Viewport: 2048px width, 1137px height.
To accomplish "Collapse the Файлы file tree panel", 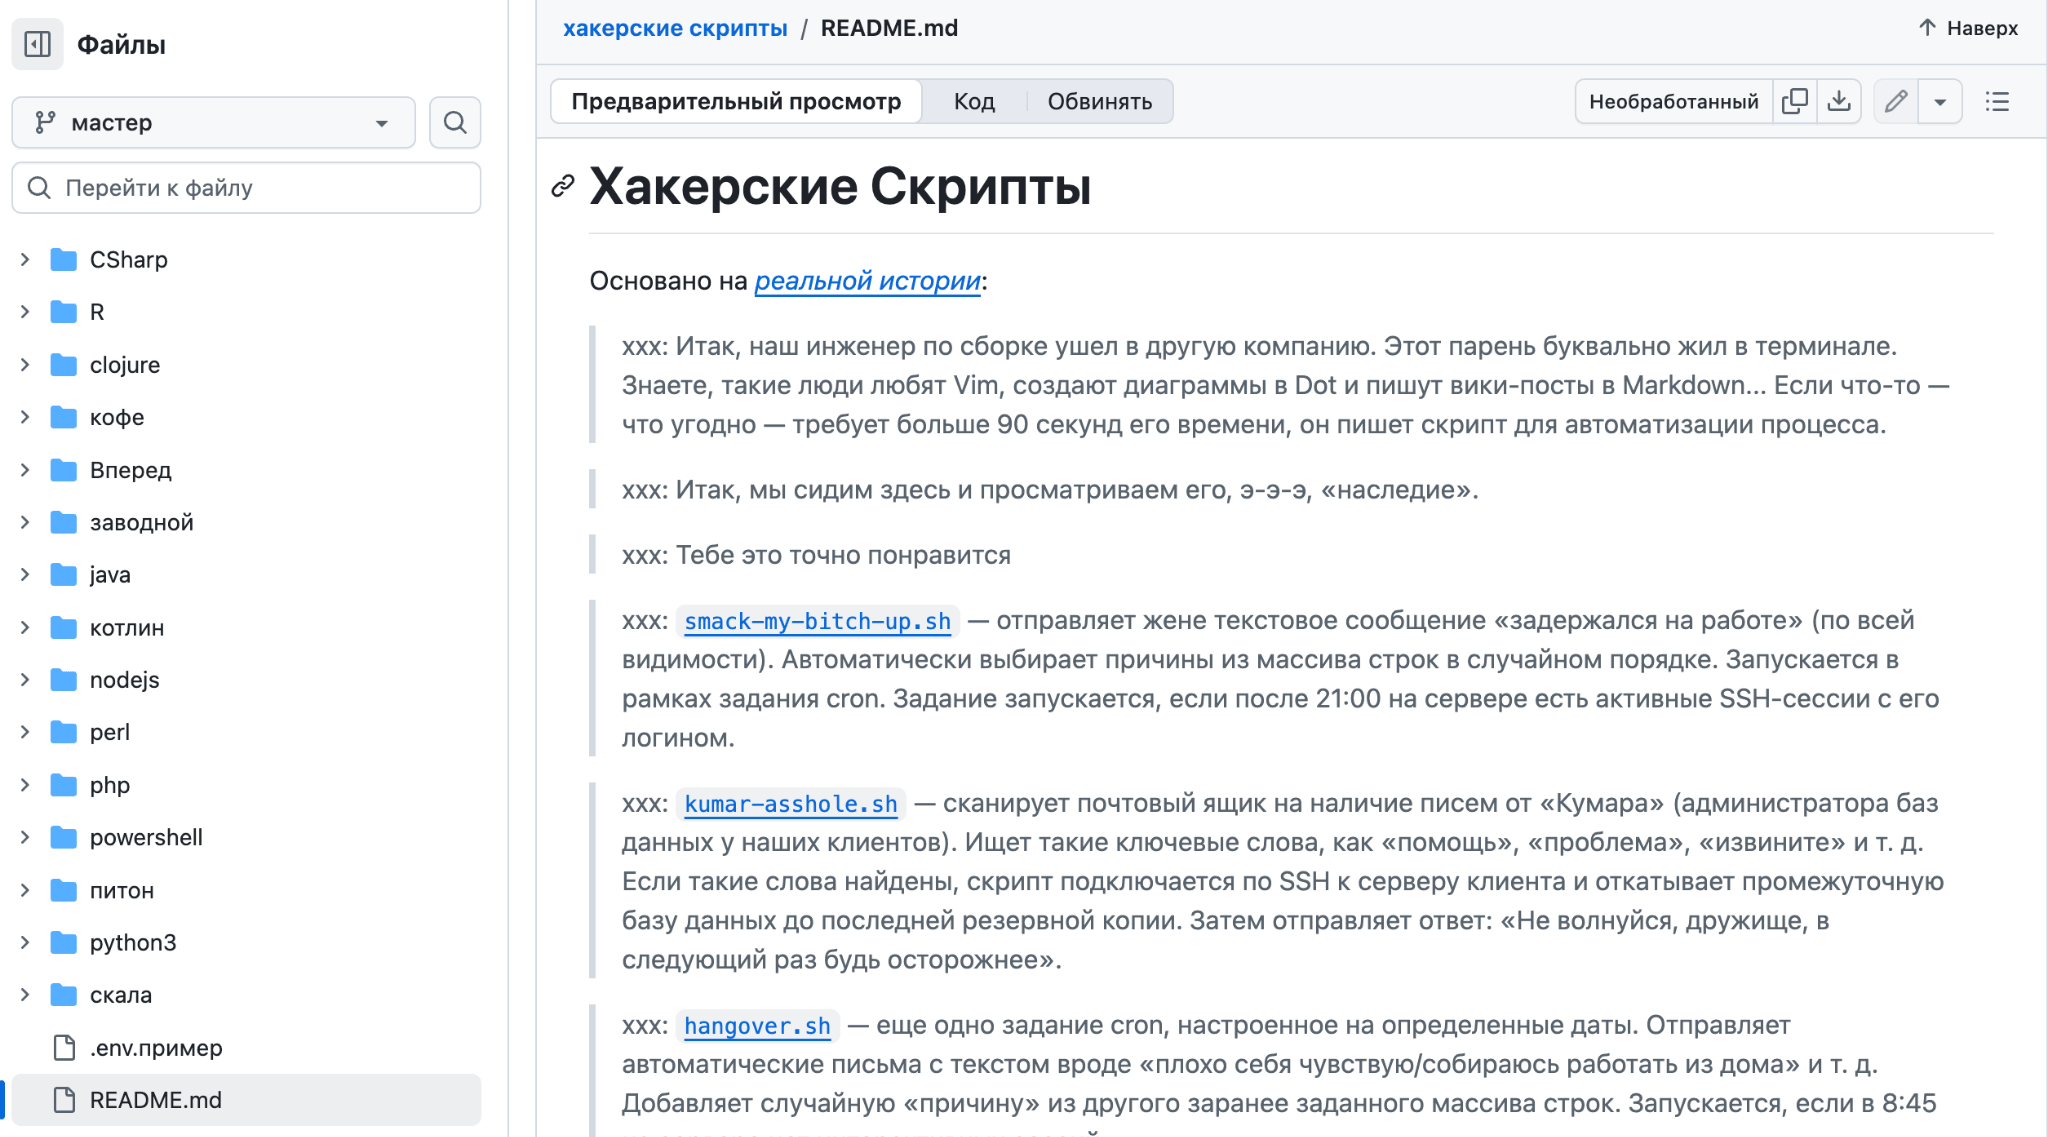I will [37, 44].
